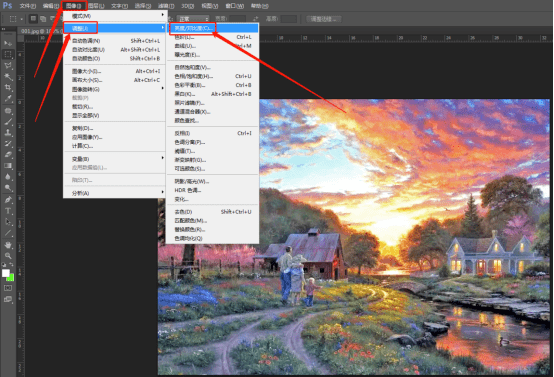The width and height of the screenshot is (554, 377).
Task: Choose 色彩平衡(B) with Ctrl+B
Action: (x=213, y=85)
